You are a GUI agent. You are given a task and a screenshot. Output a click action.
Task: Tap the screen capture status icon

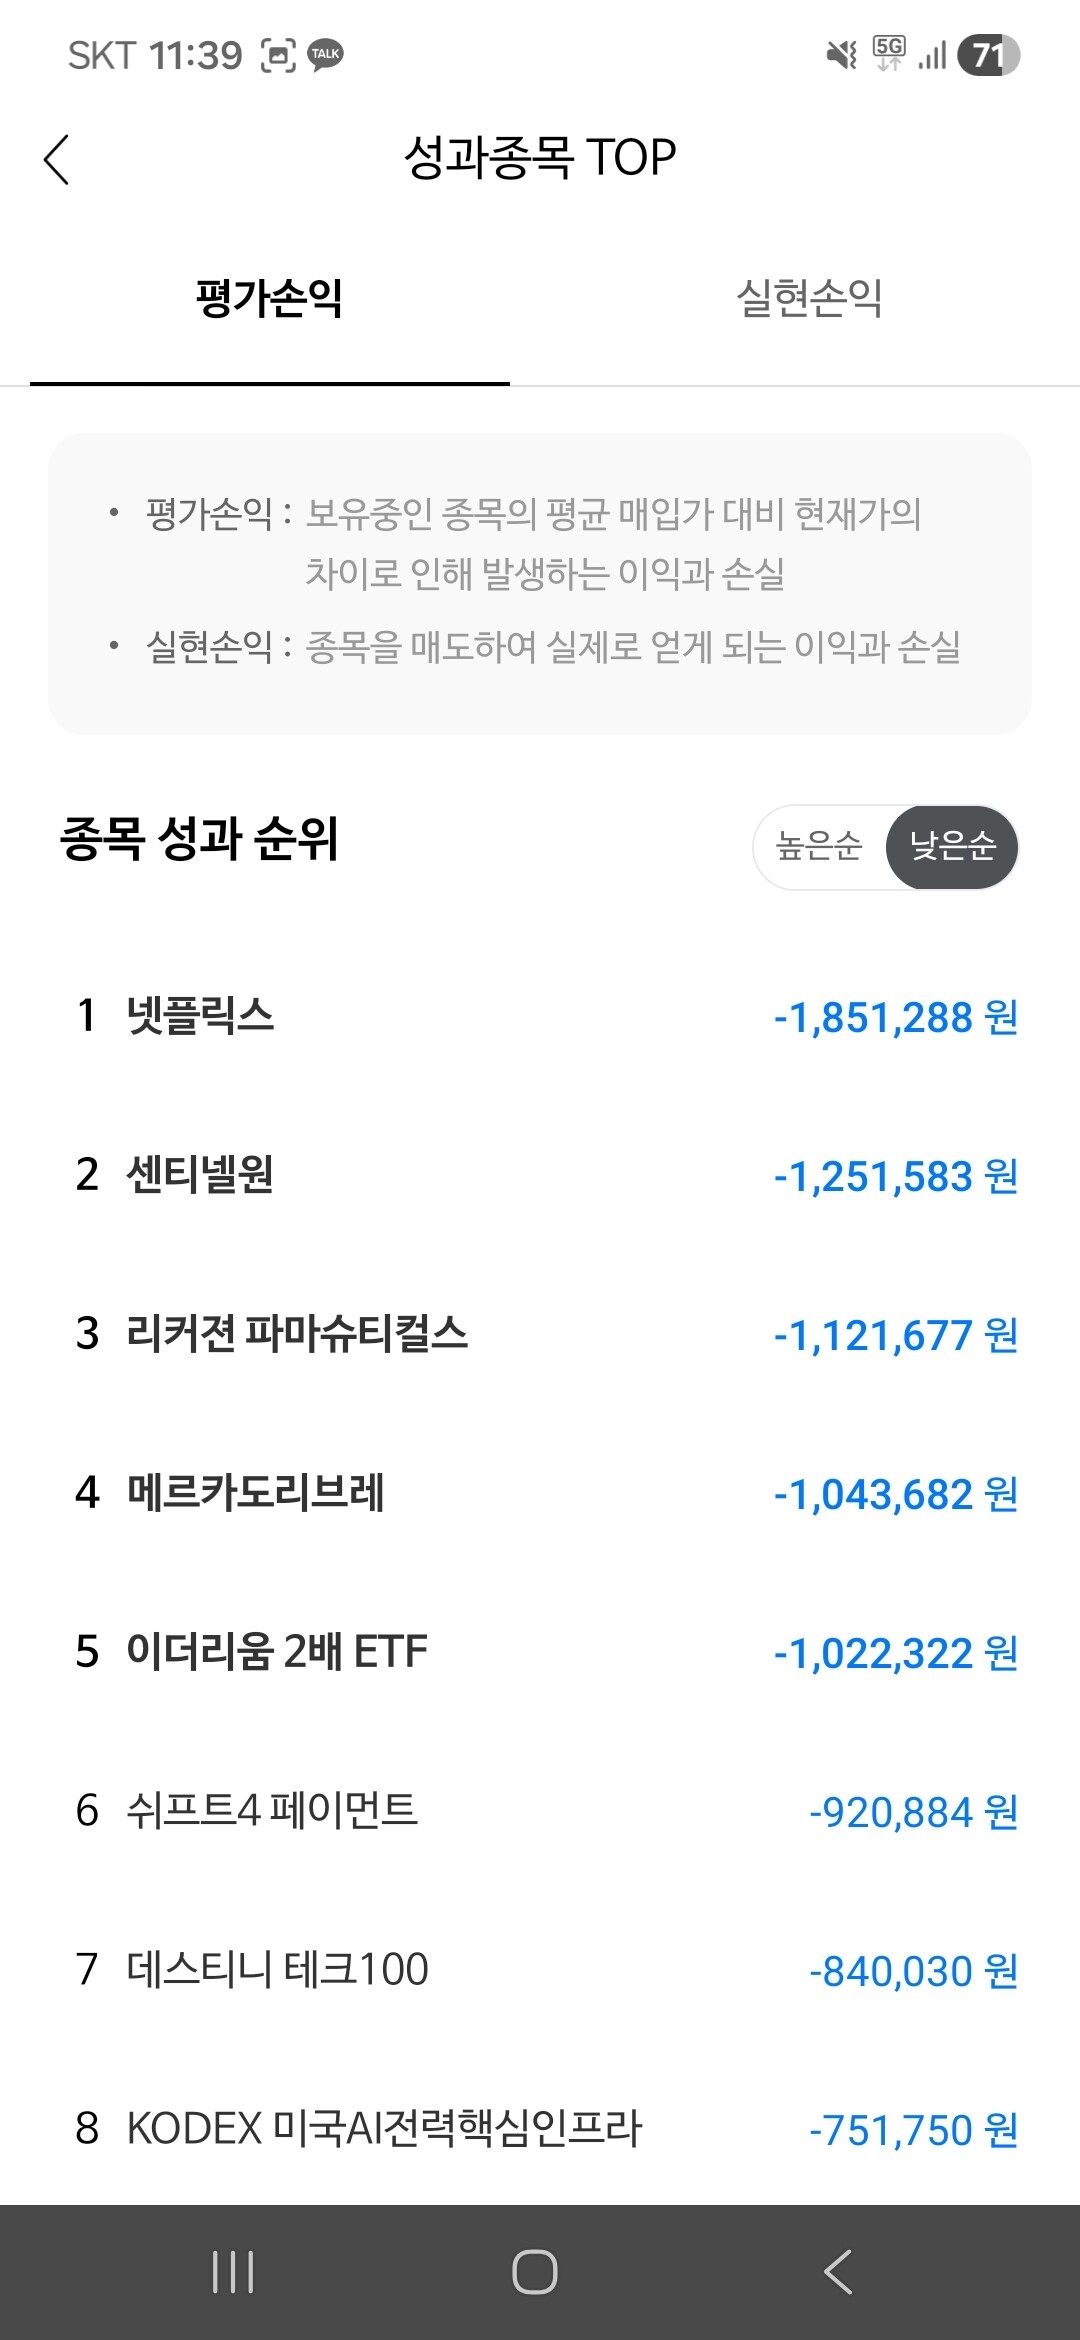click(278, 55)
